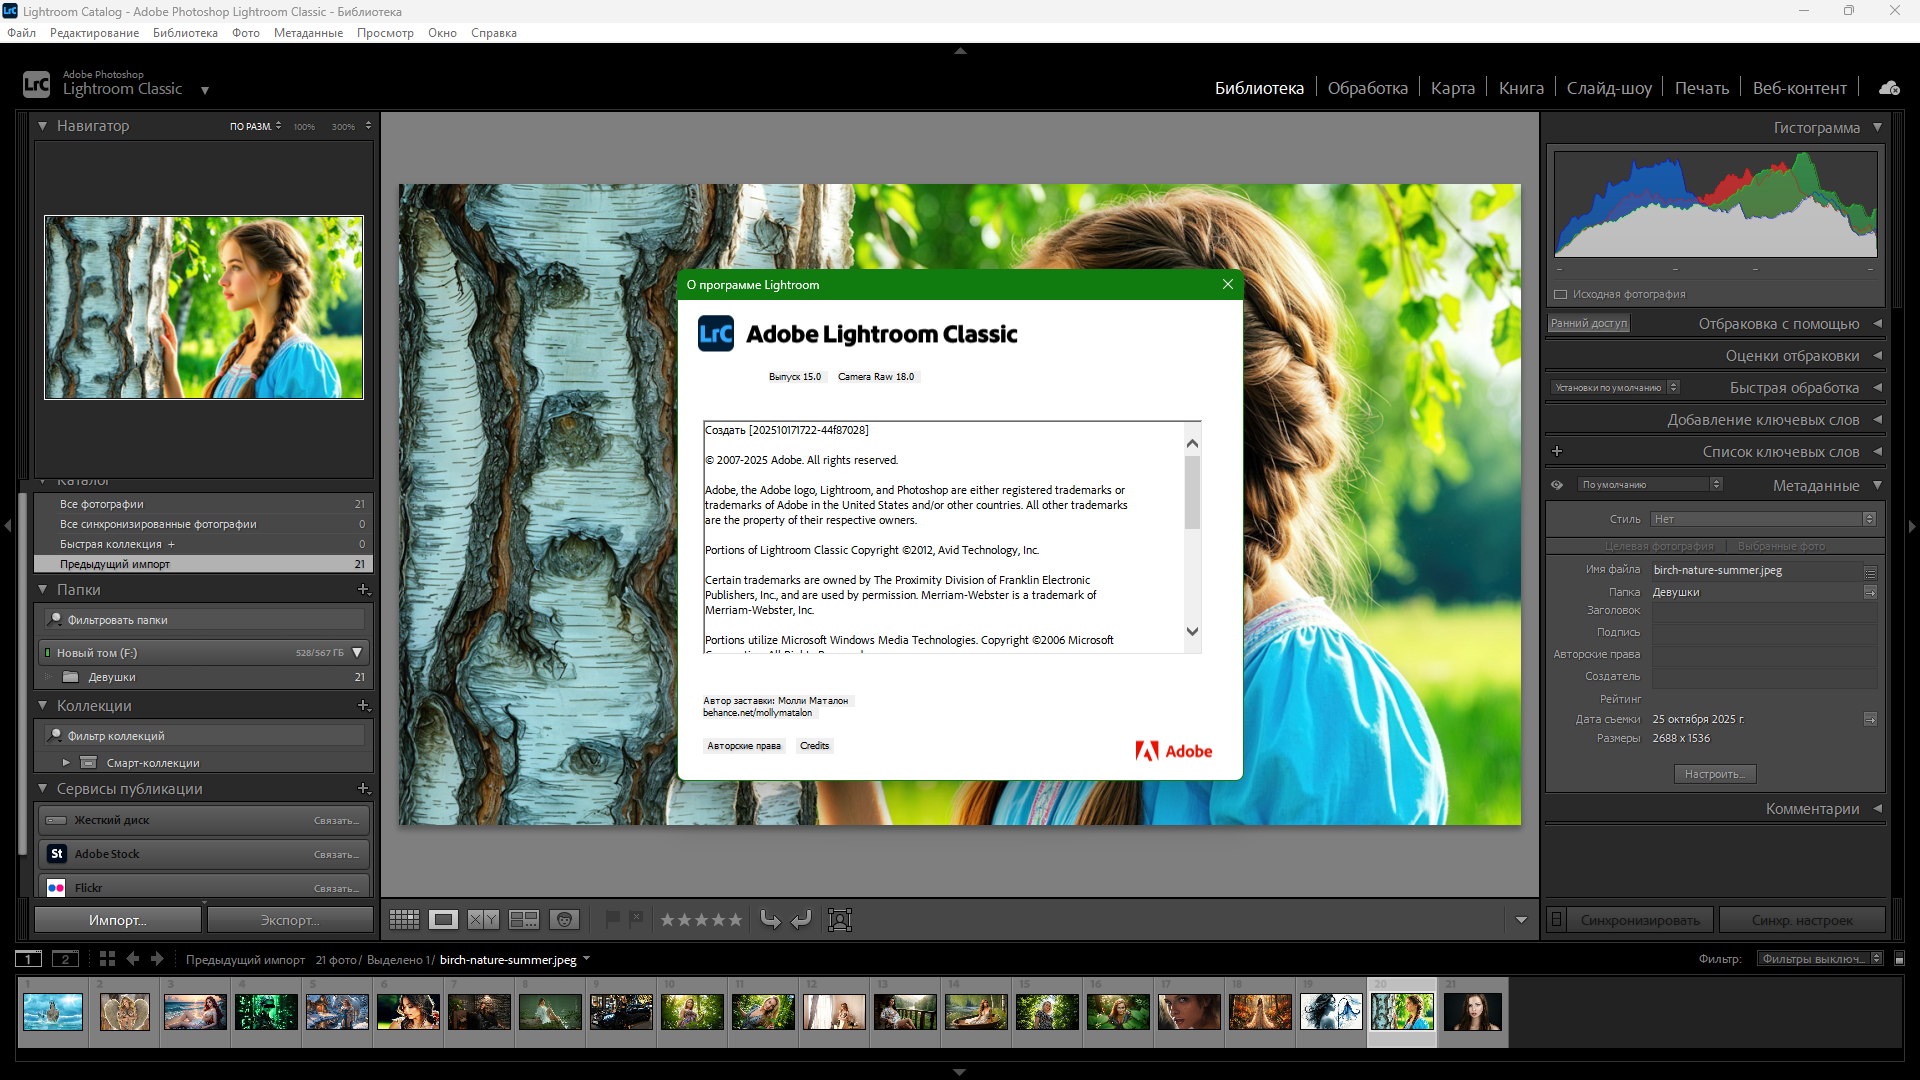The image size is (1920, 1080).
Task: Click the Импорт button
Action: [x=117, y=920]
